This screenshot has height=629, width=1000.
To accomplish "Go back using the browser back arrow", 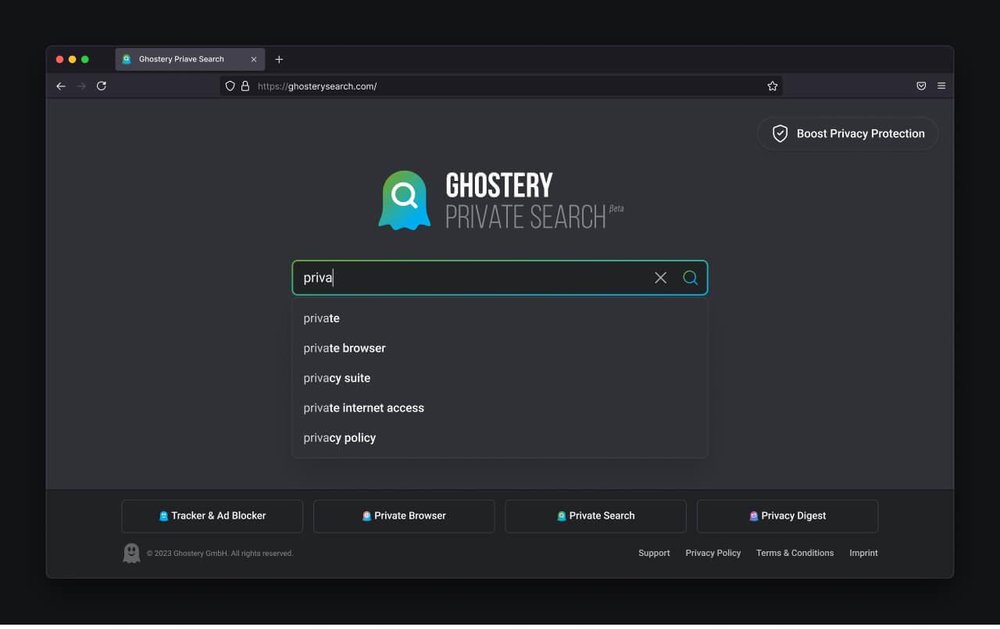I will 61,86.
